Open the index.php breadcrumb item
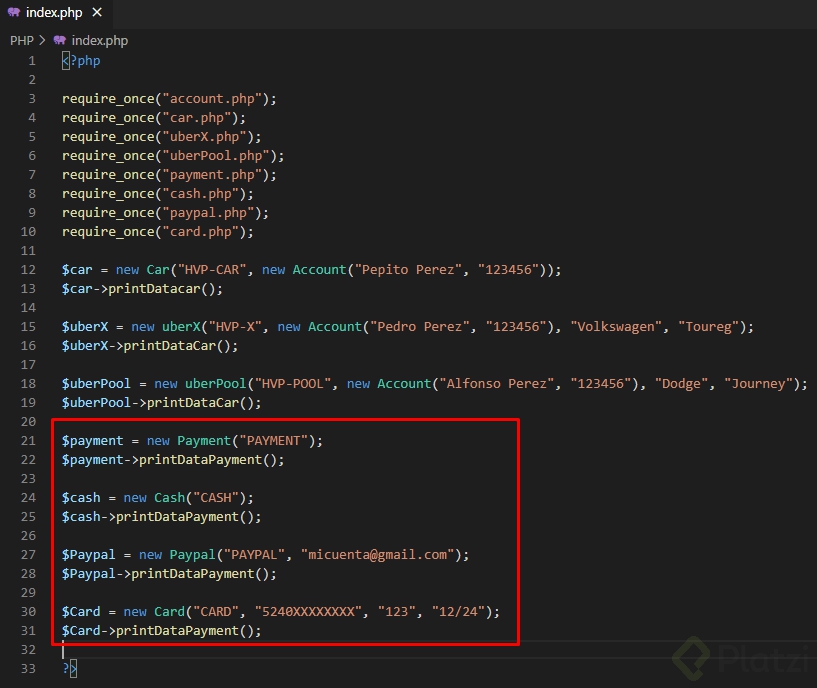817x688 pixels. [x=100, y=41]
